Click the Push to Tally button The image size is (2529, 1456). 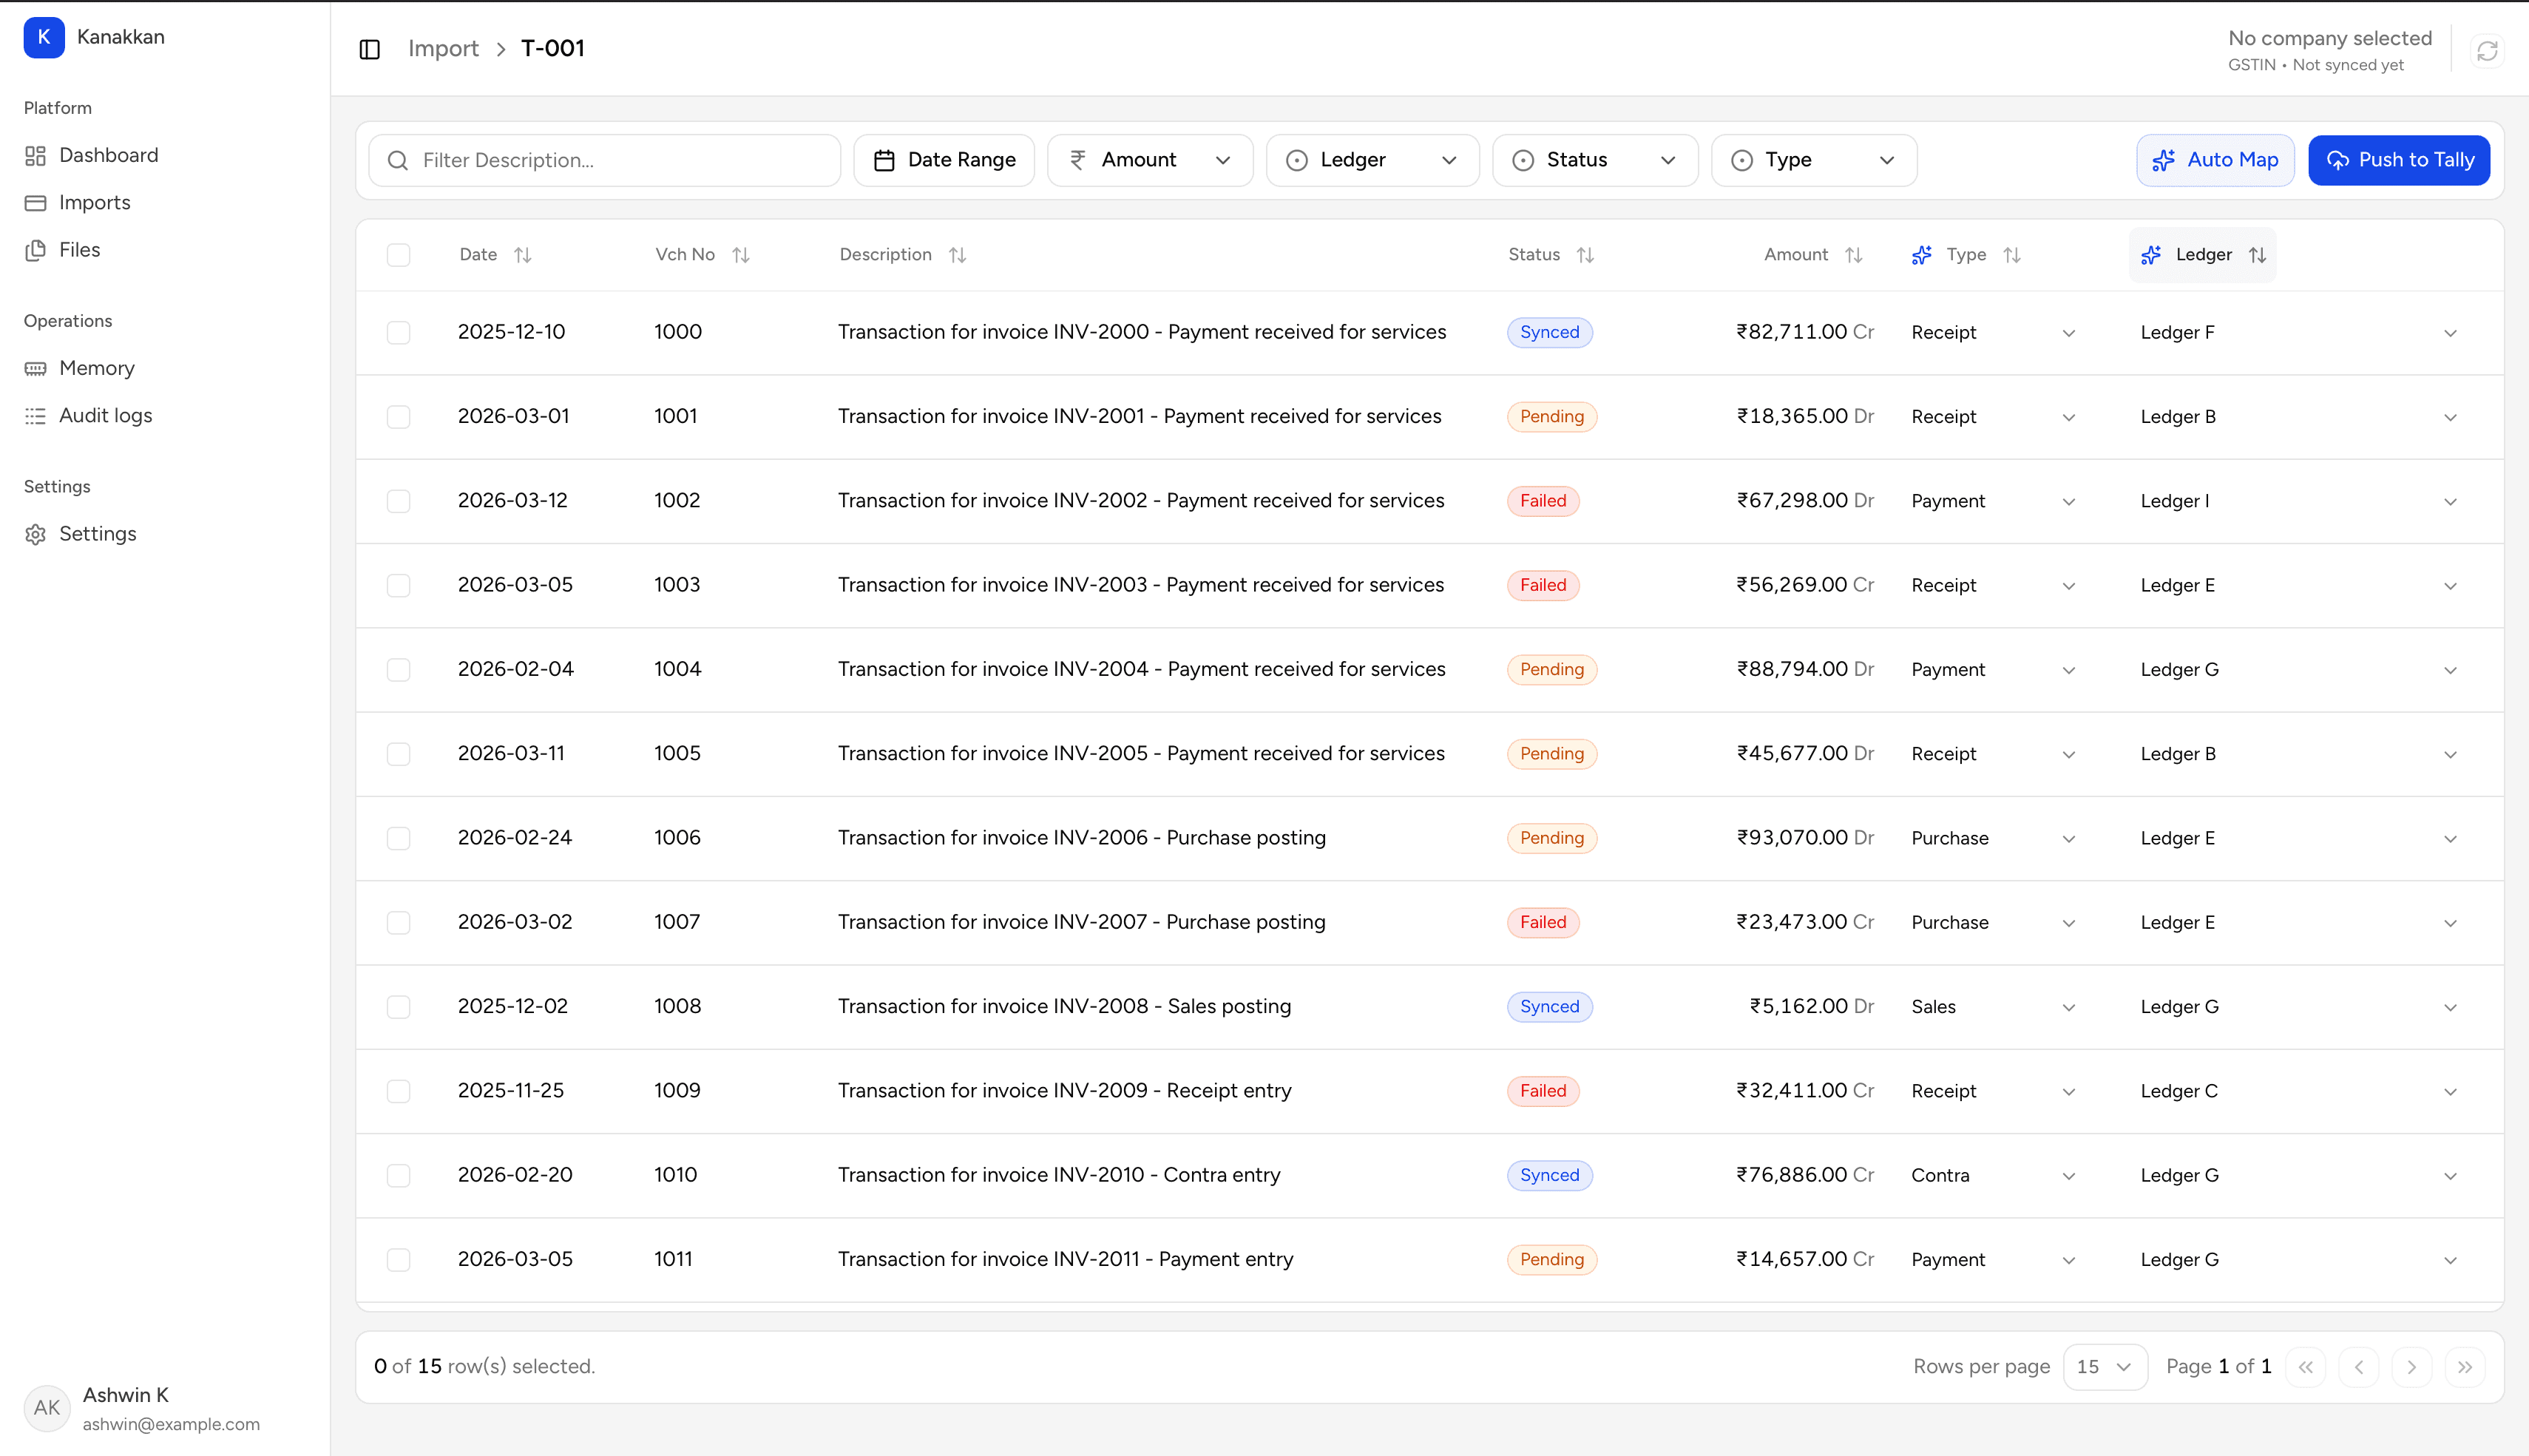[2398, 160]
